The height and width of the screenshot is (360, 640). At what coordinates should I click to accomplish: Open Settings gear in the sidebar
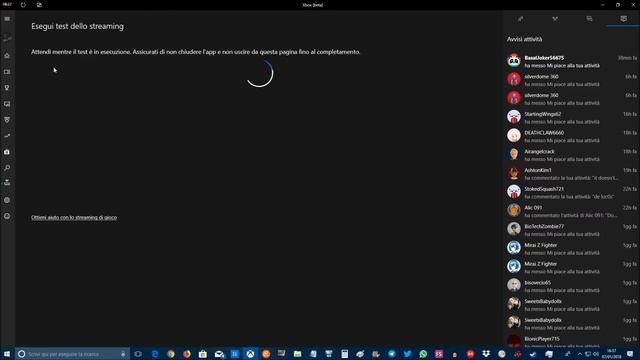pos(7,200)
